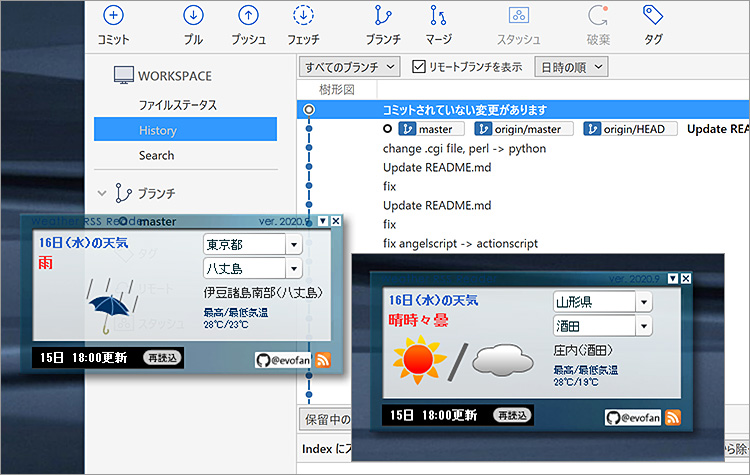
Task: Click the RSS feed icon in Tokyo weather widget
Action: point(323,360)
